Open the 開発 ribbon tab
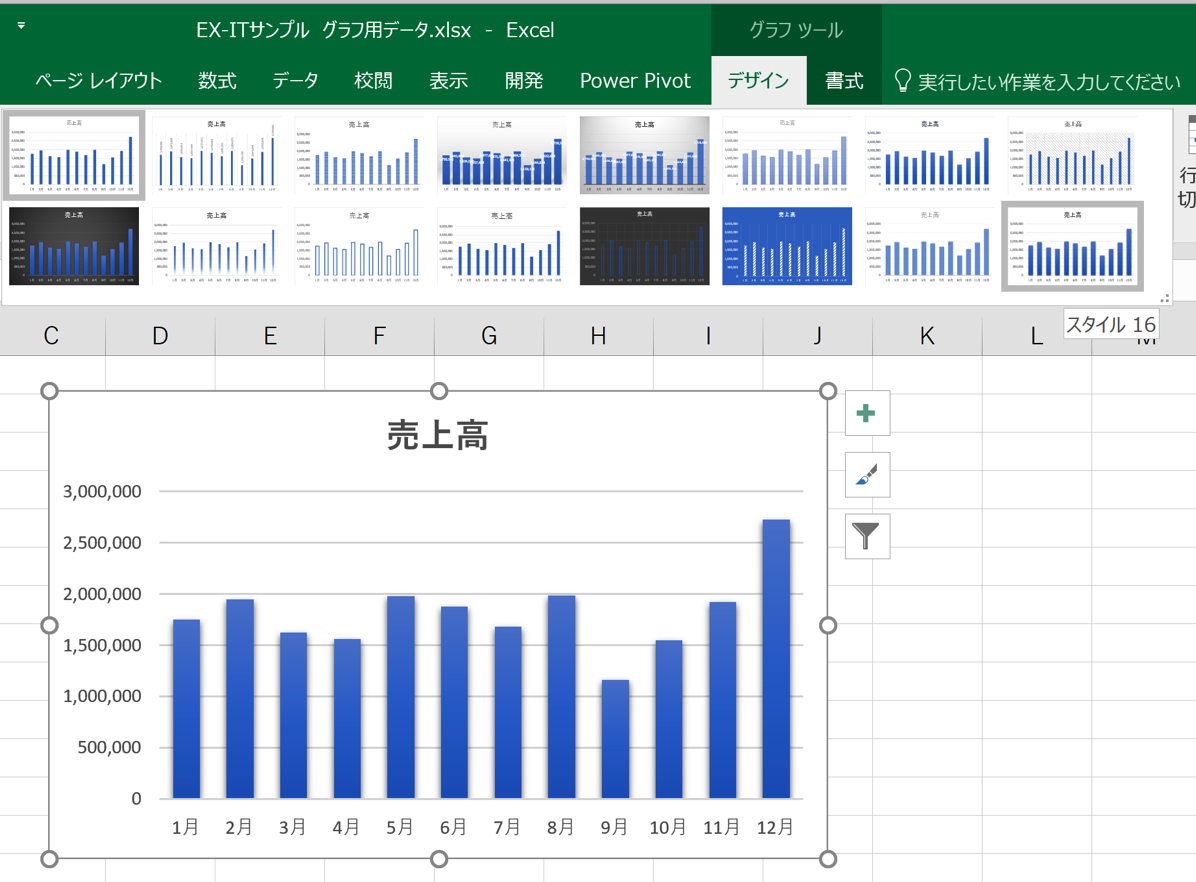The image size is (1196, 882). (524, 81)
